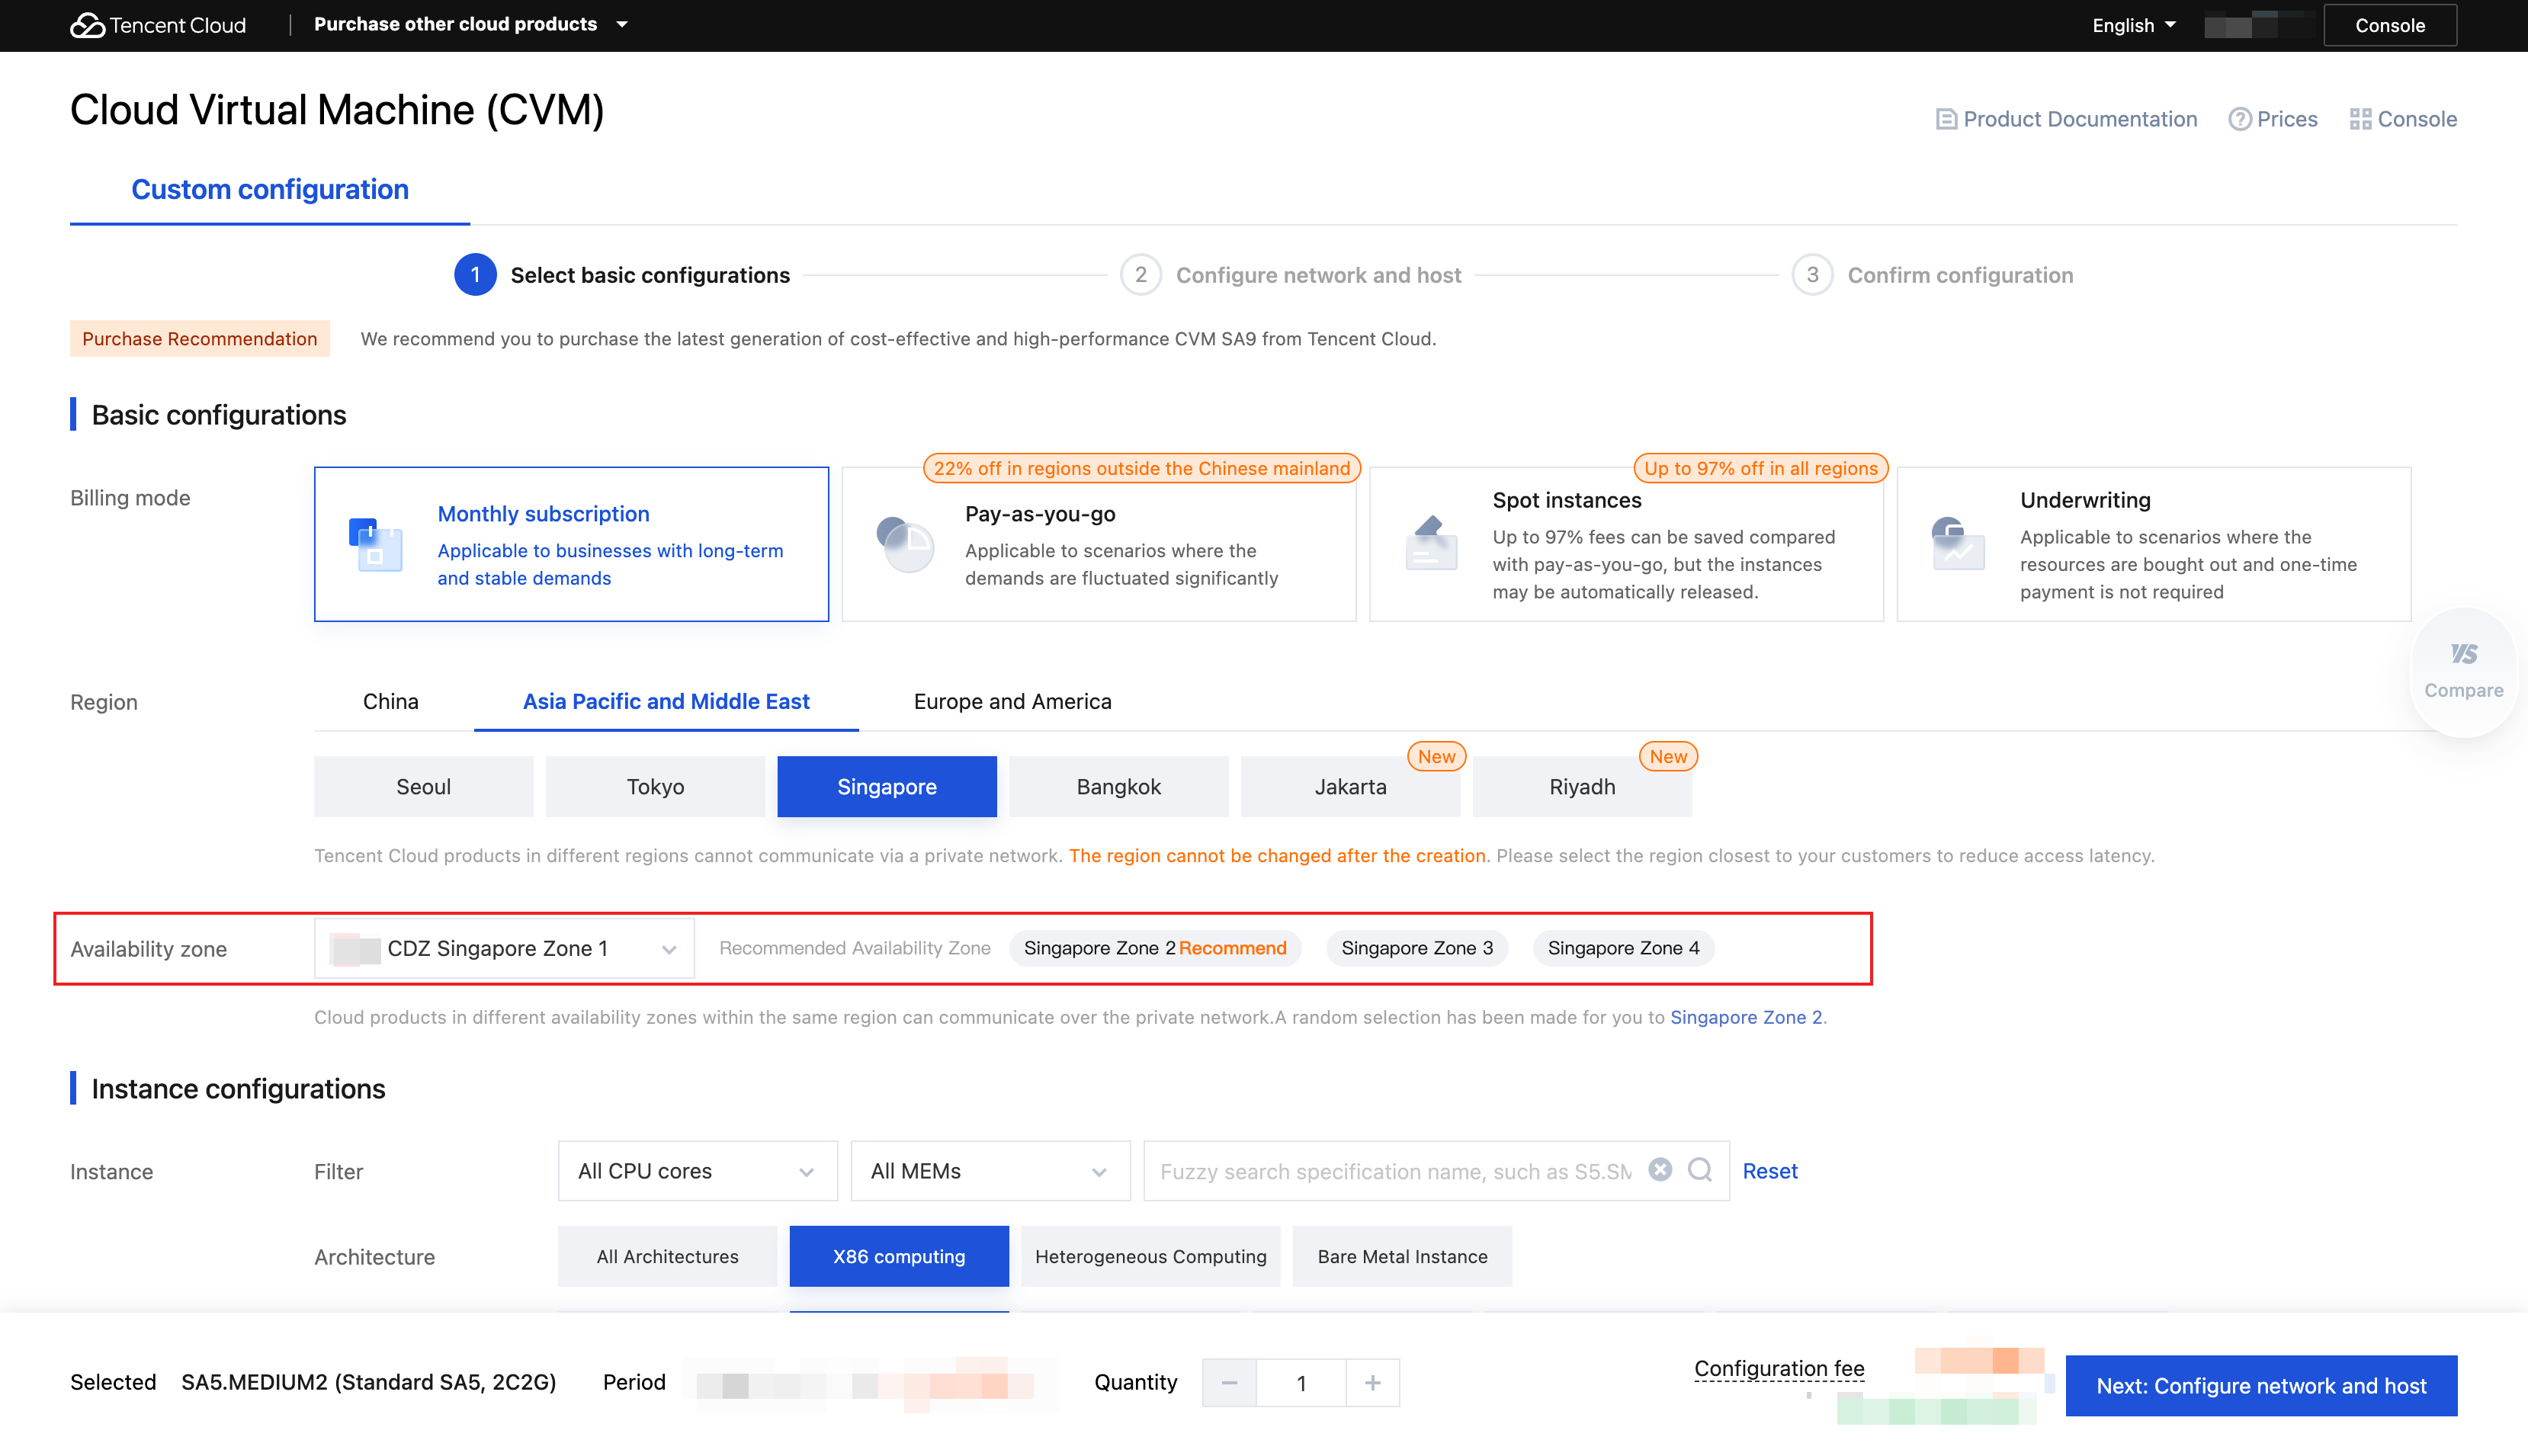This screenshot has height=1456, width=2528.
Task: Select Tokyo region option
Action: 655,786
